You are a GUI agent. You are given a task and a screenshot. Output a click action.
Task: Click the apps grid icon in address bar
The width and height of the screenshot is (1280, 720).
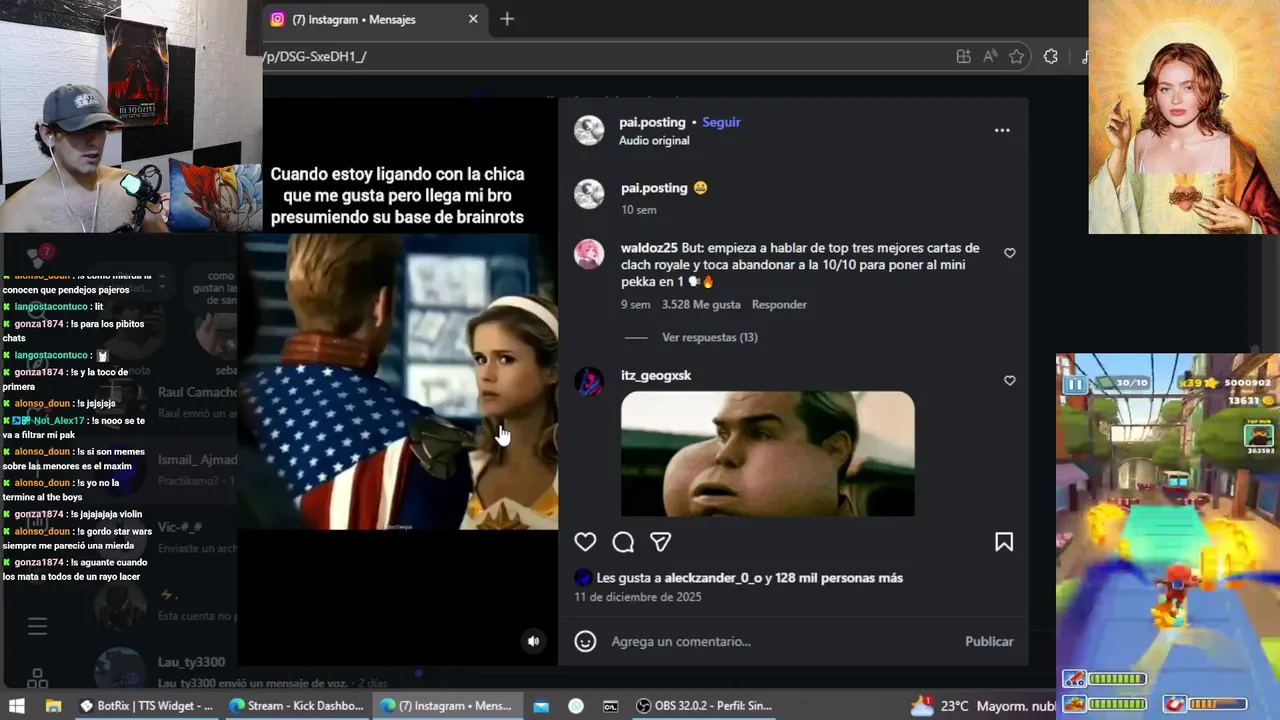tap(963, 57)
